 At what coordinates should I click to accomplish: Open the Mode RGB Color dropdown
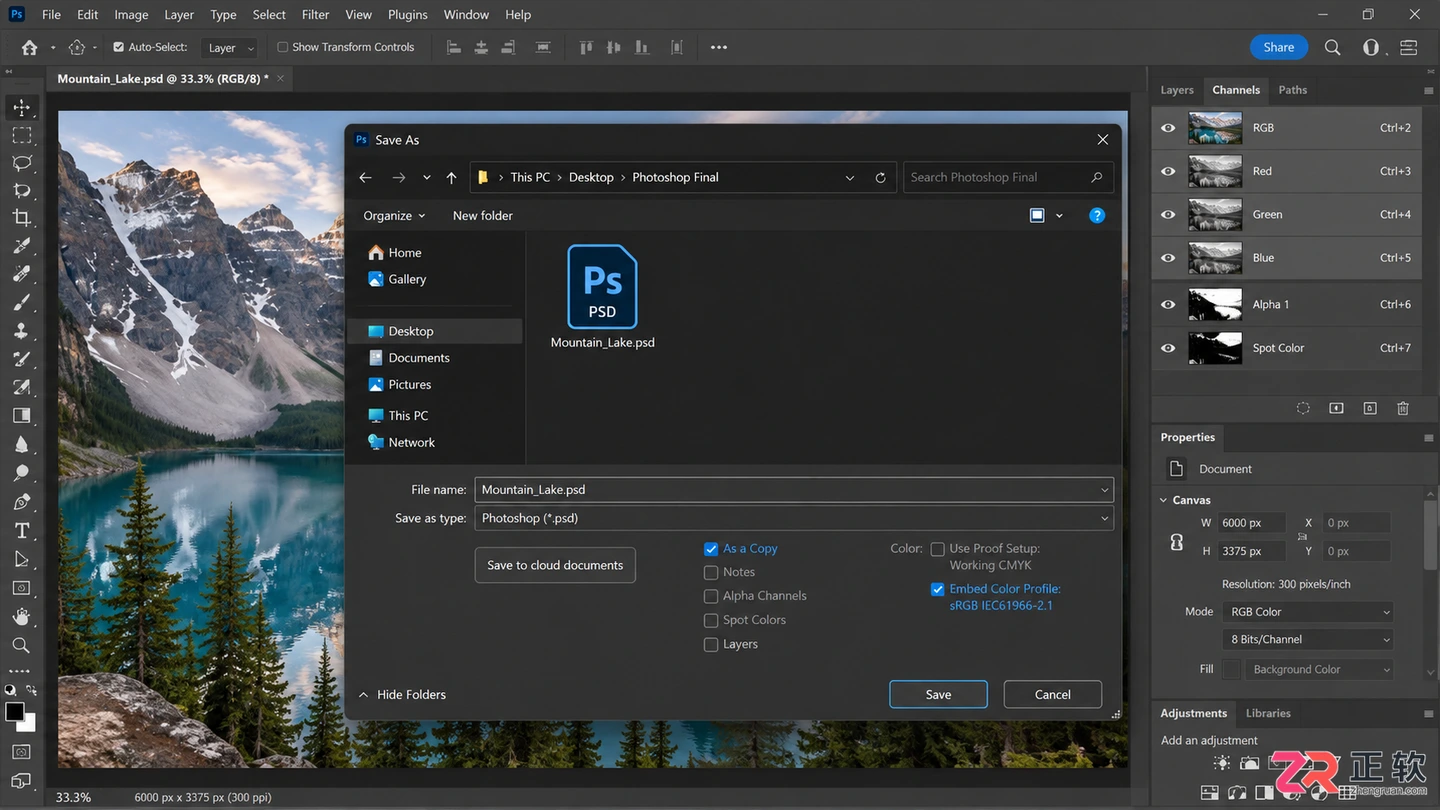(x=1308, y=612)
